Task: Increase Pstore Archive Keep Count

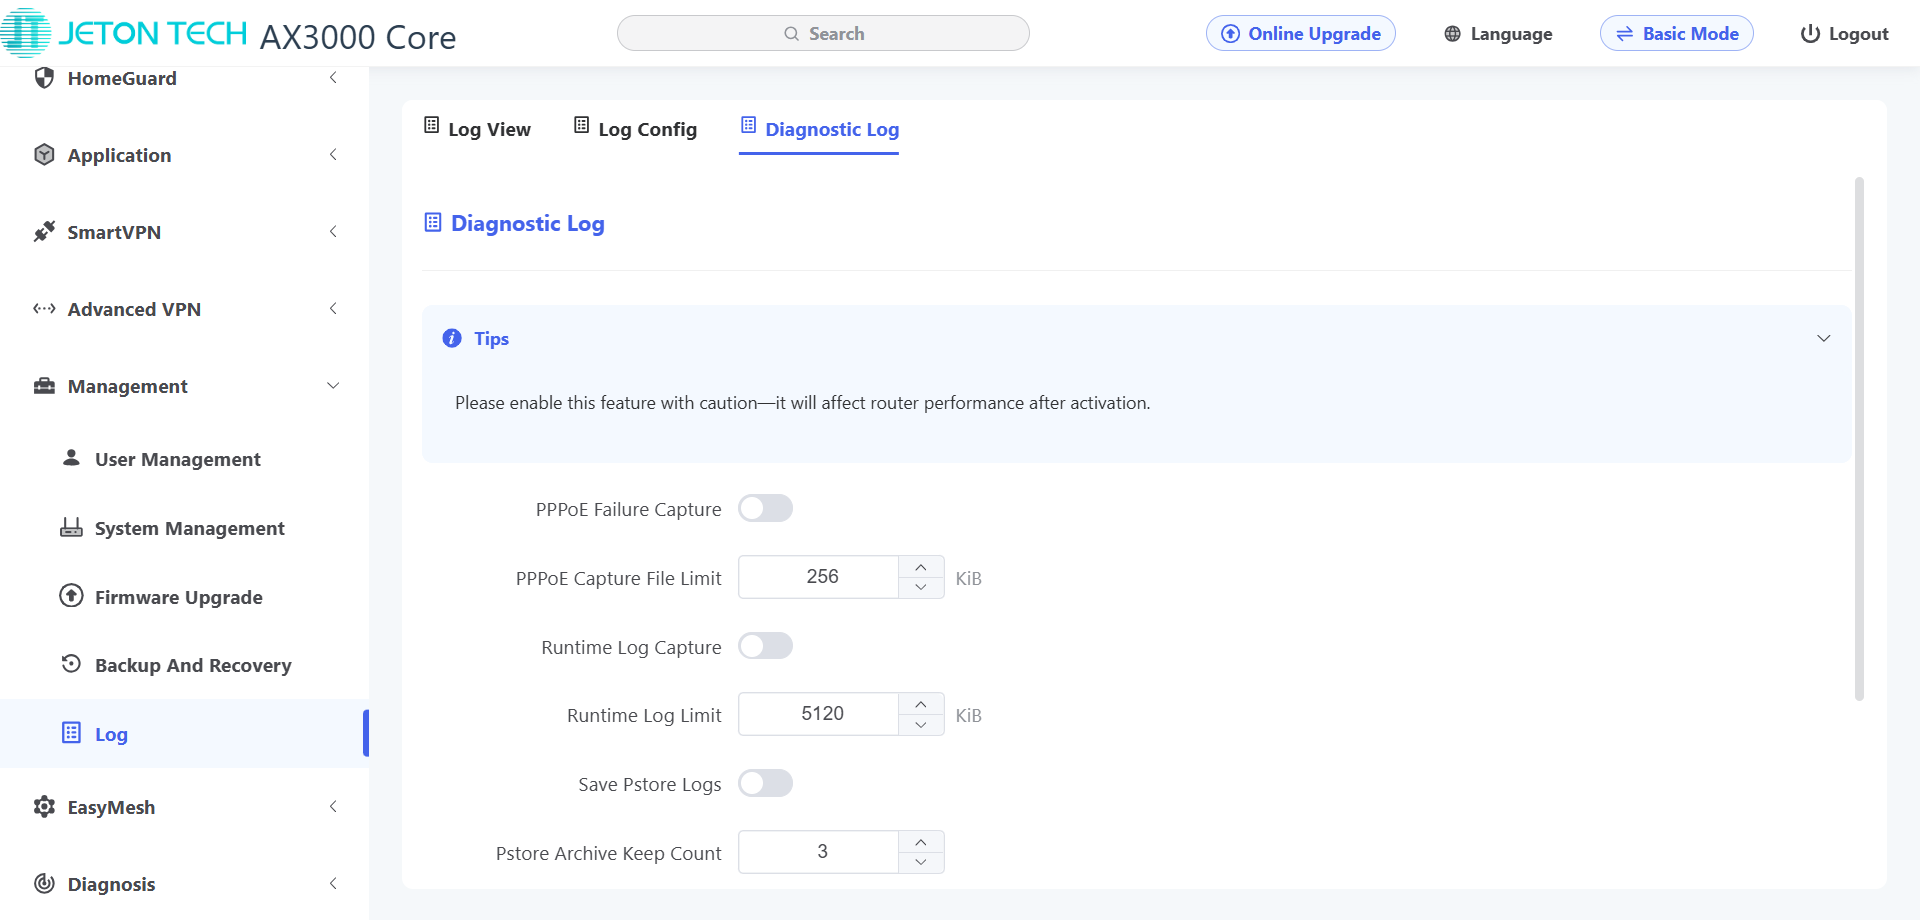Action: 921,842
